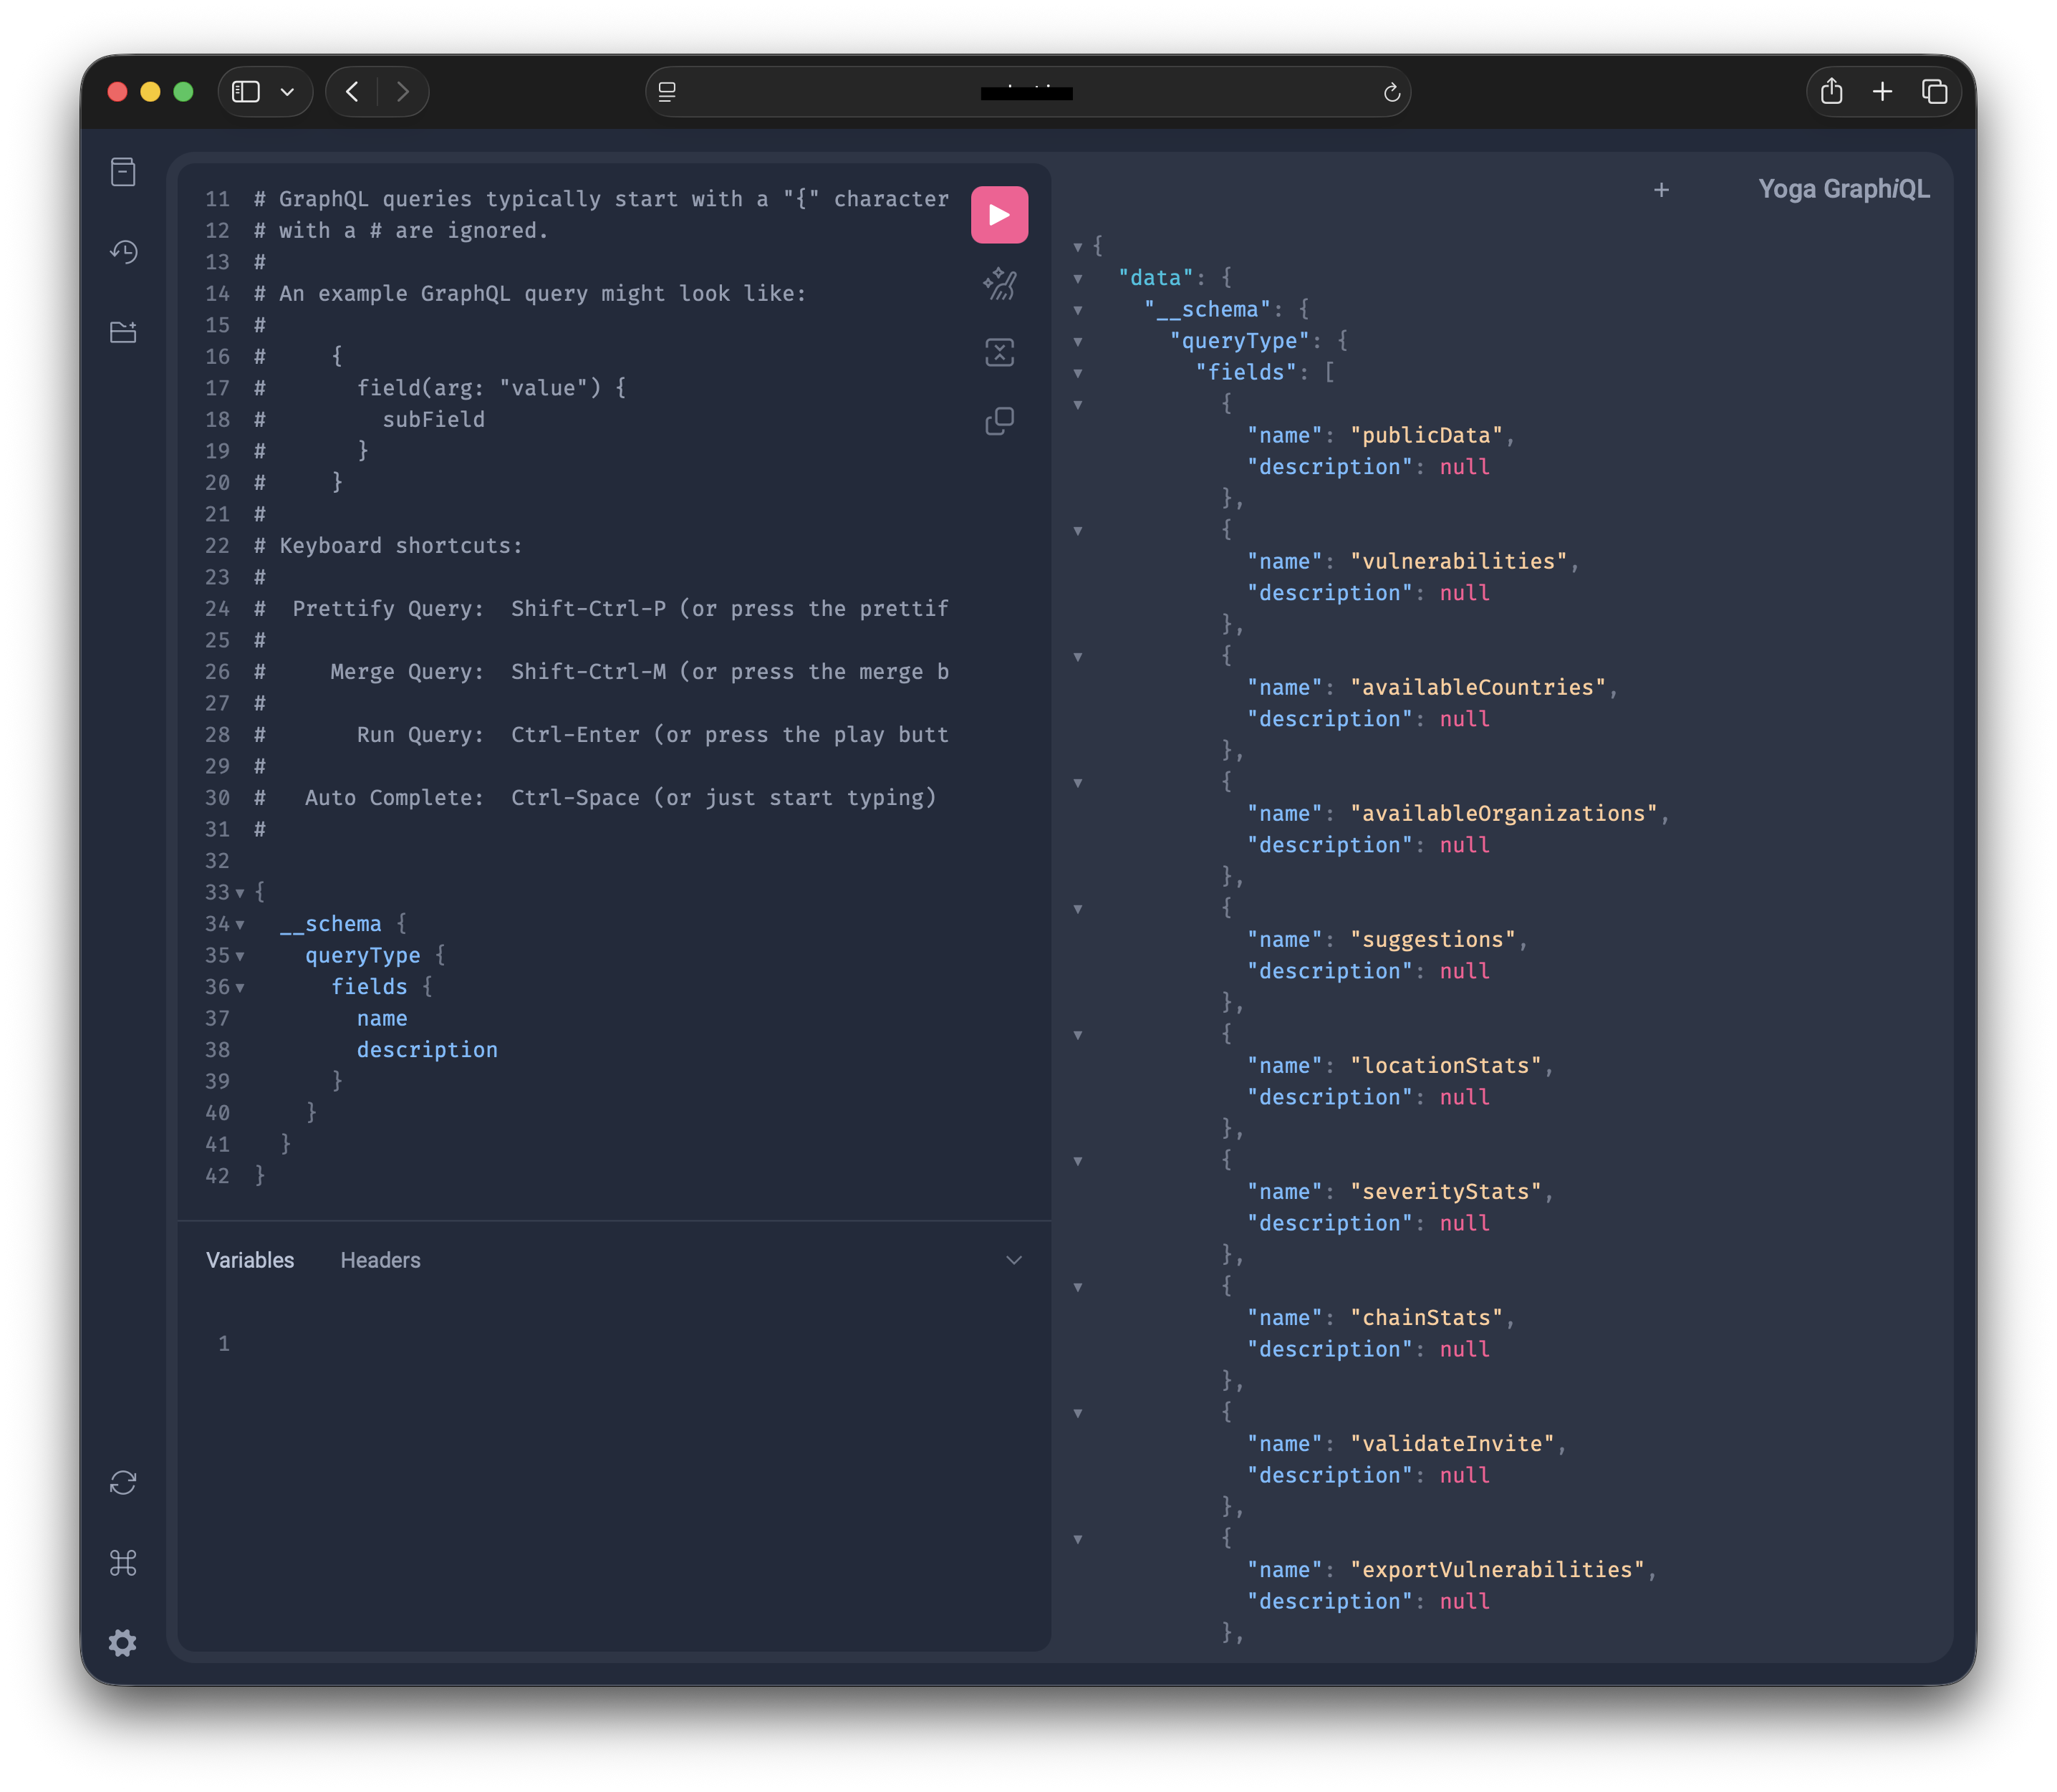
Task: Copy the current query via the copy icon
Action: (x=999, y=421)
